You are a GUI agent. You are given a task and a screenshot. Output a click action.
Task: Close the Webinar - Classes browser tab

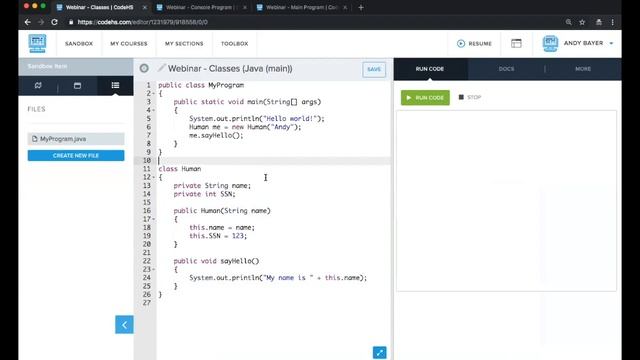145,7
